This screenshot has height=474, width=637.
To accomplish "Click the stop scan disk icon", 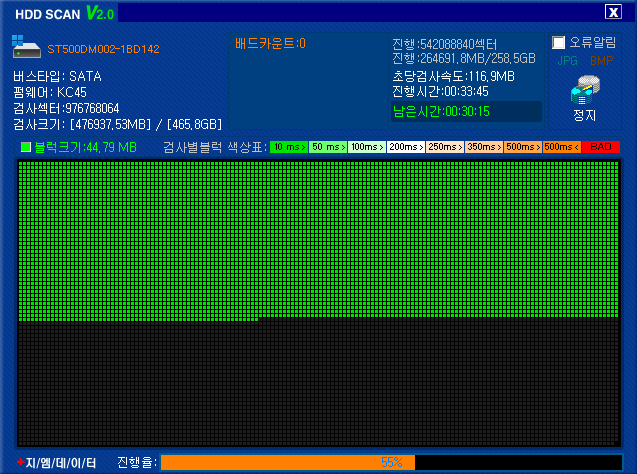I will click(x=585, y=90).
